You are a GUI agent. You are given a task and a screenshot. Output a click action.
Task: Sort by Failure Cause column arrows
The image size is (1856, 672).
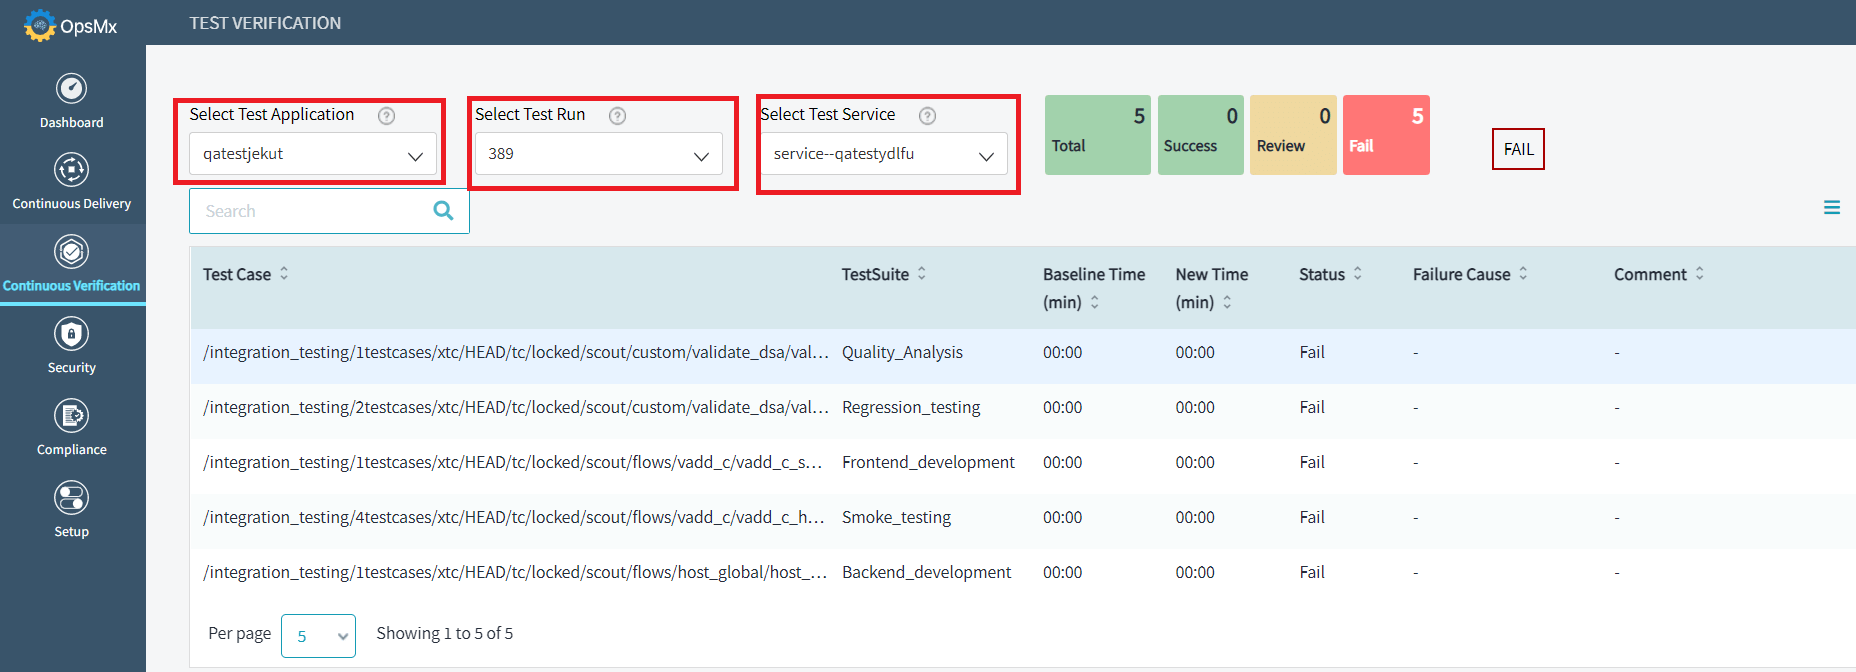1523,273
